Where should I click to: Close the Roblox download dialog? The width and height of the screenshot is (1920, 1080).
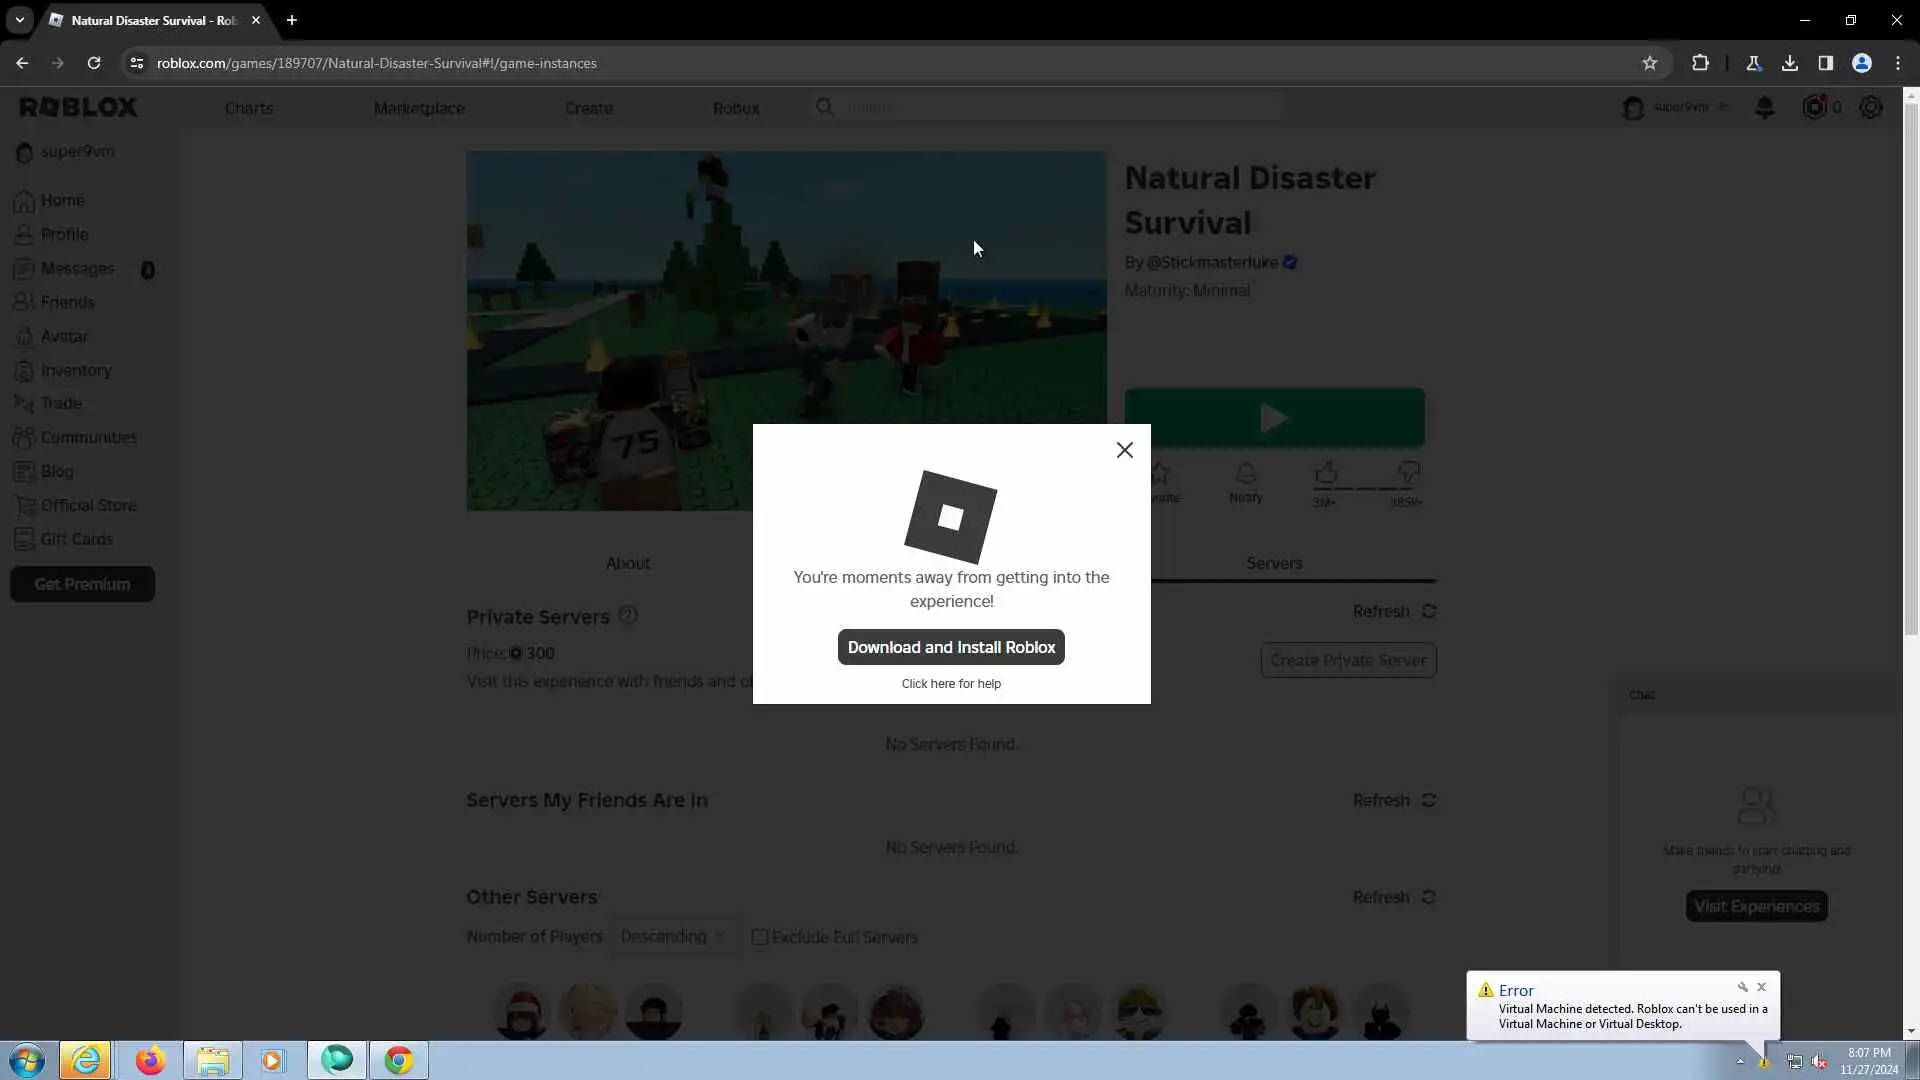coord(1124,450)
